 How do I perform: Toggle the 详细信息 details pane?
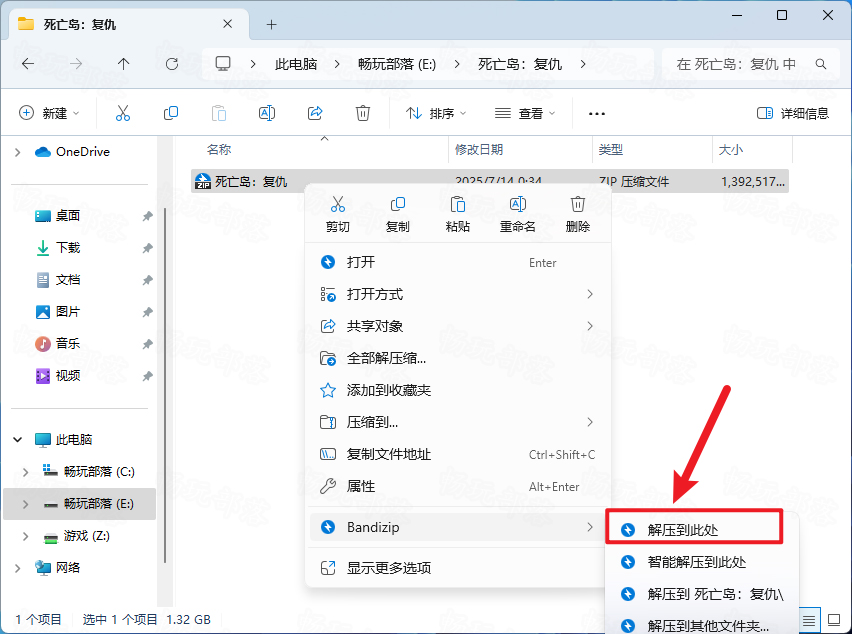tap(792, 113)
